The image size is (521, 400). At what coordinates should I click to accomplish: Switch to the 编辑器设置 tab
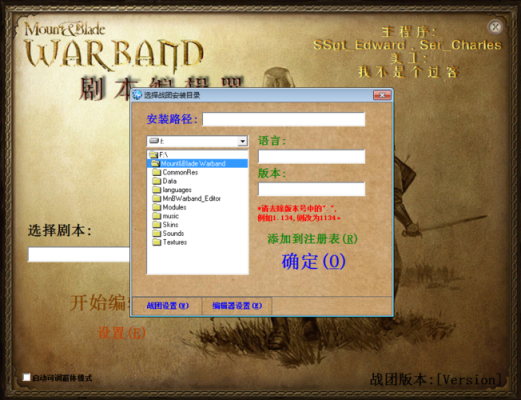coord(237,306)
